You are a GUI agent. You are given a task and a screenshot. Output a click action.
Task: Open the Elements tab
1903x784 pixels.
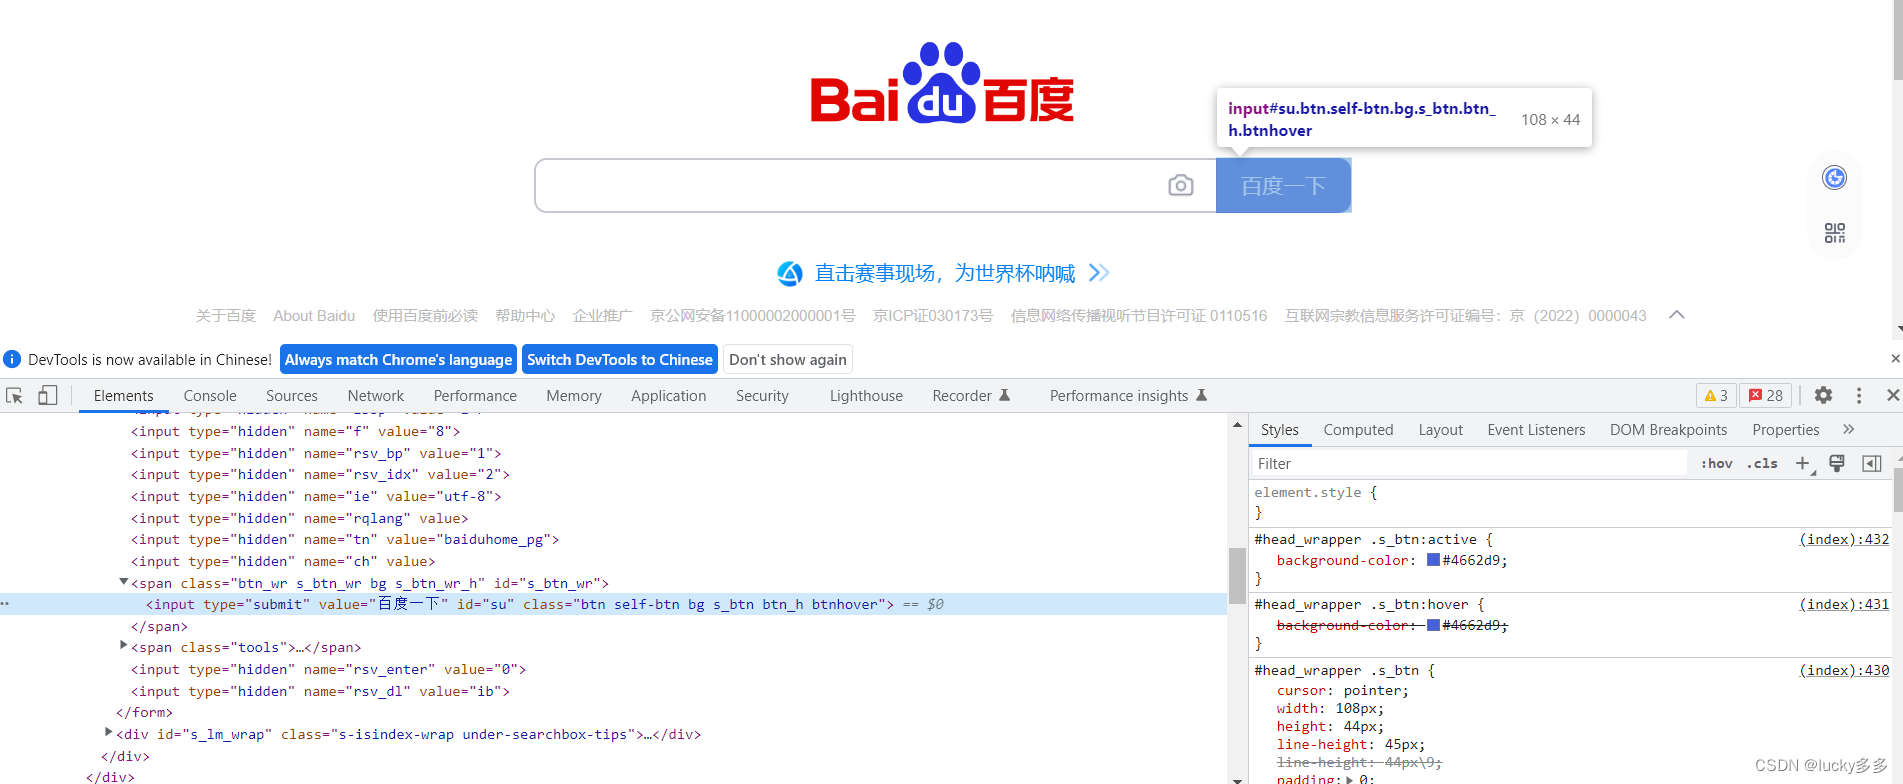coord(124,396)
